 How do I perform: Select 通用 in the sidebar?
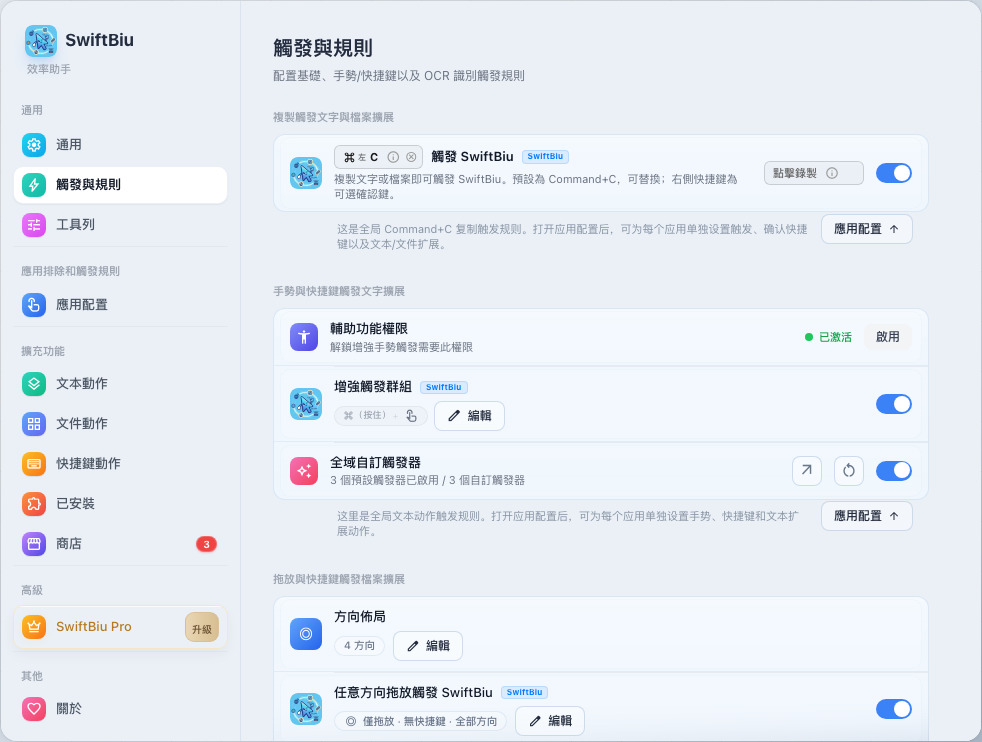point(120,145)
